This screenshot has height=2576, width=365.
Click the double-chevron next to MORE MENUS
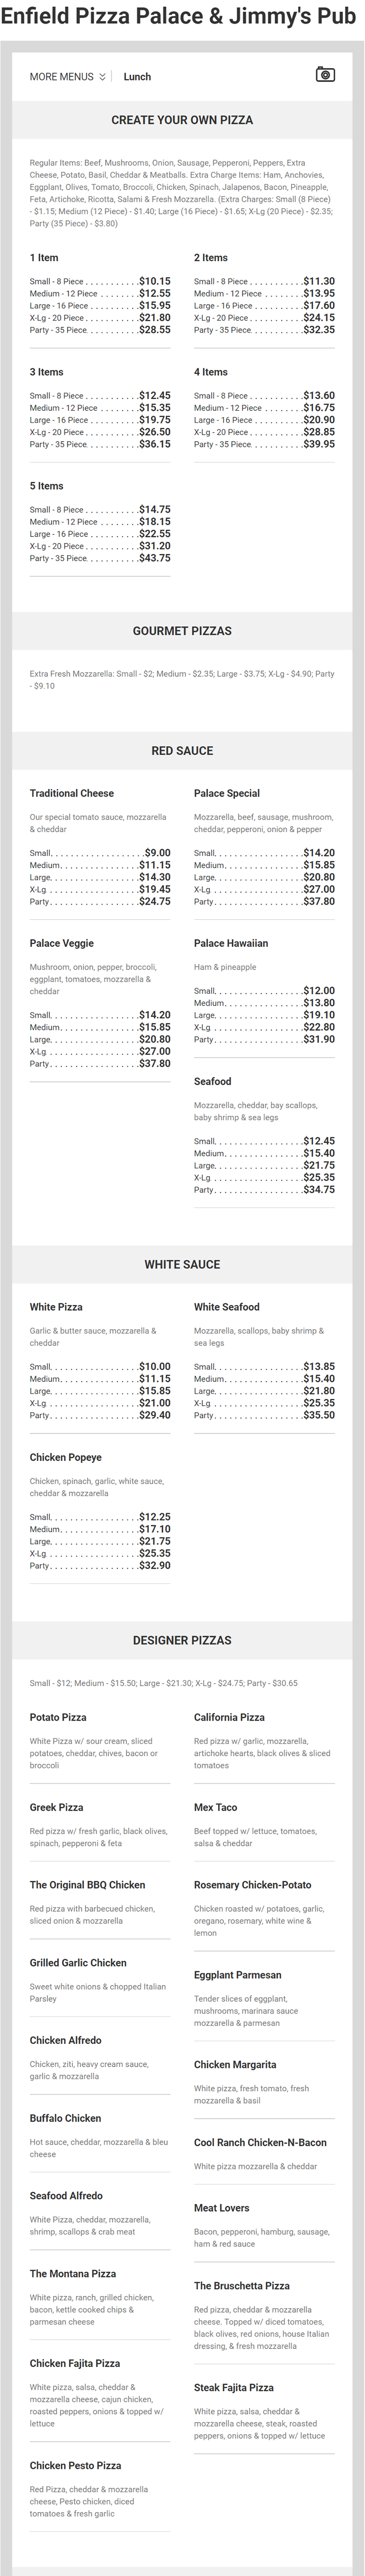pyautogui.click(x=102, y=77)
